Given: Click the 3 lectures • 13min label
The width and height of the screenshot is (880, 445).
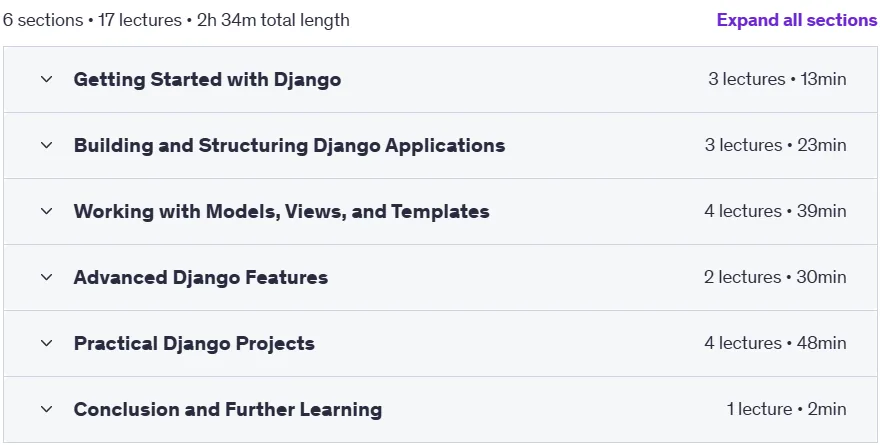Looking at the screenshot, I should pos(777,79).
